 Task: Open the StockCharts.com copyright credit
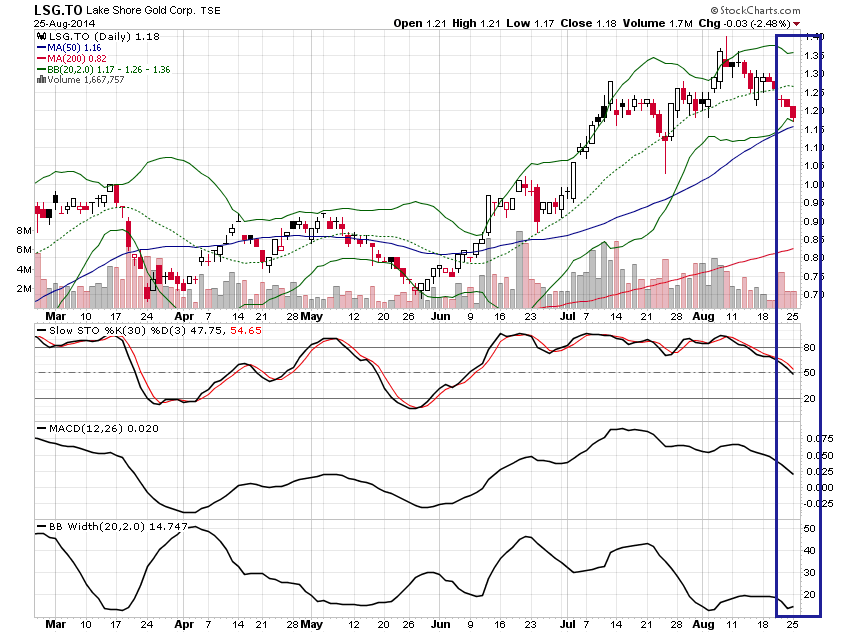[755, 10]
